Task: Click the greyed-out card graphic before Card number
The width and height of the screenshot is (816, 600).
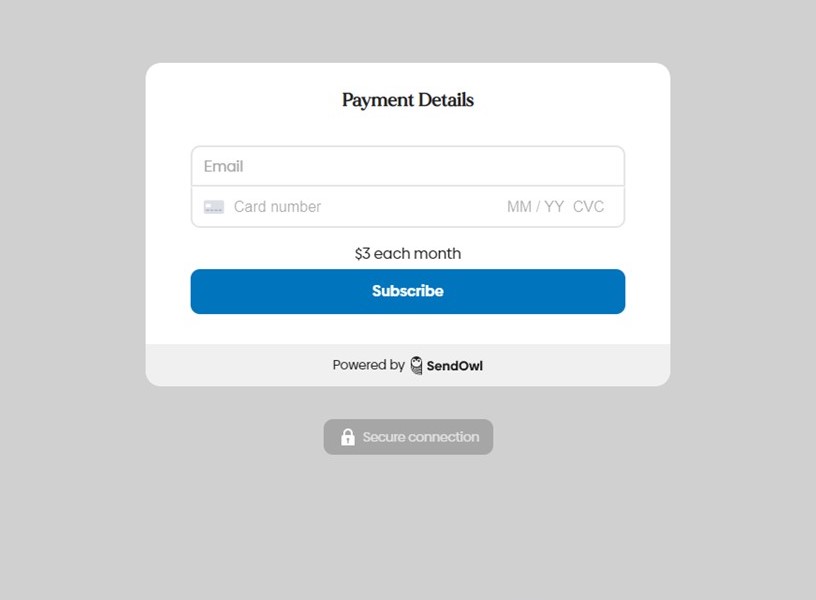Action: (x=213, y=206)
